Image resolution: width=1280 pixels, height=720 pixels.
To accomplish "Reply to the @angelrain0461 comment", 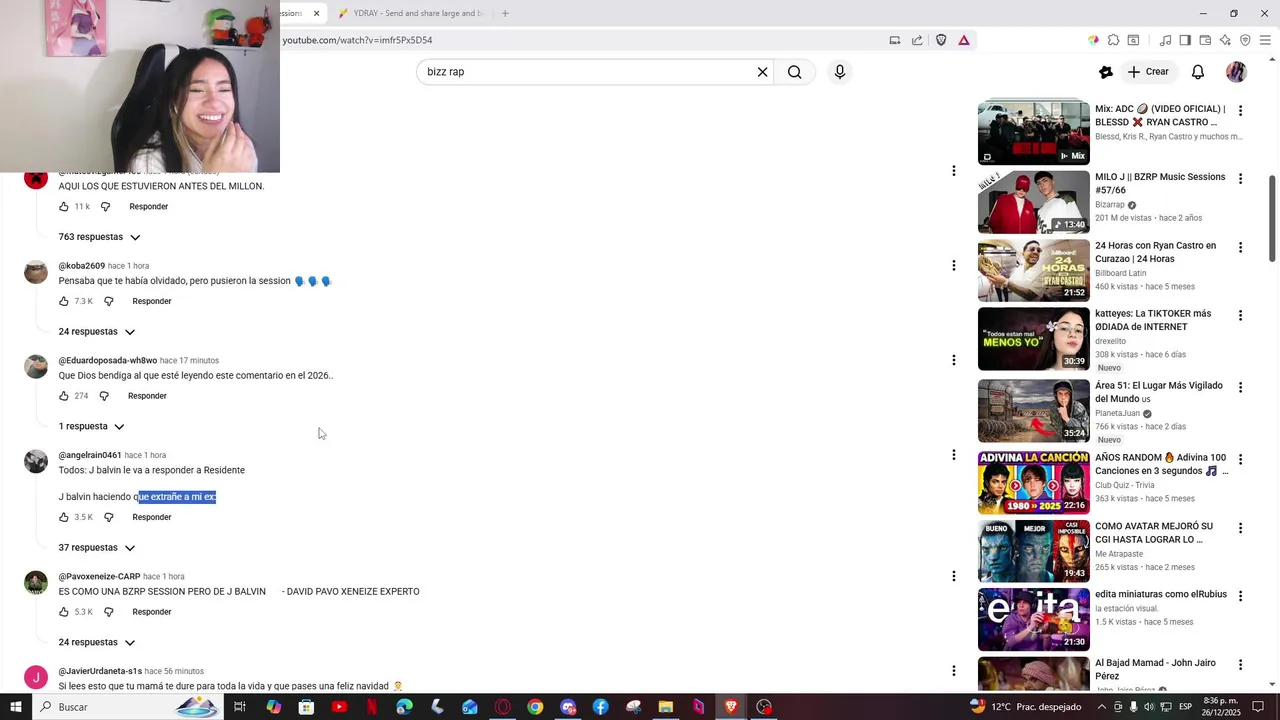I will (x=152, y=517).
